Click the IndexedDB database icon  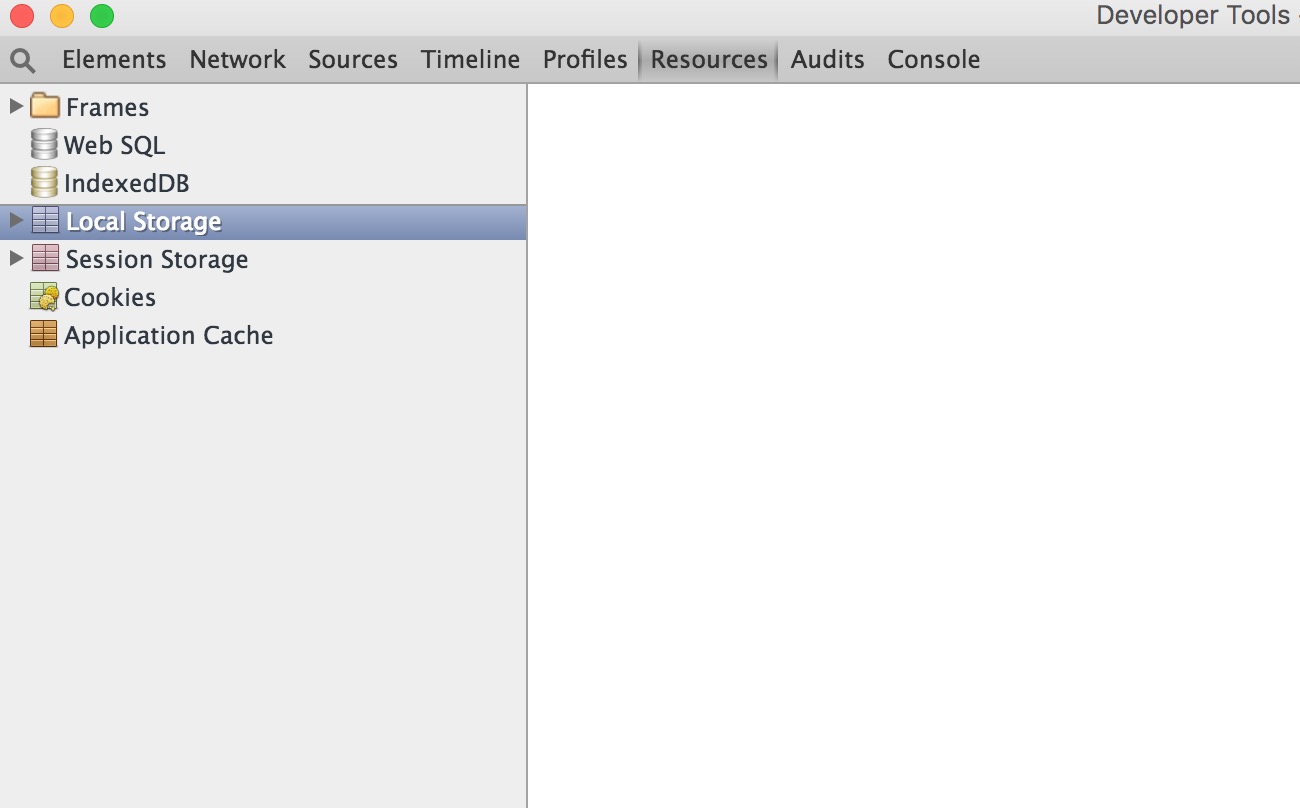[44, 183]
